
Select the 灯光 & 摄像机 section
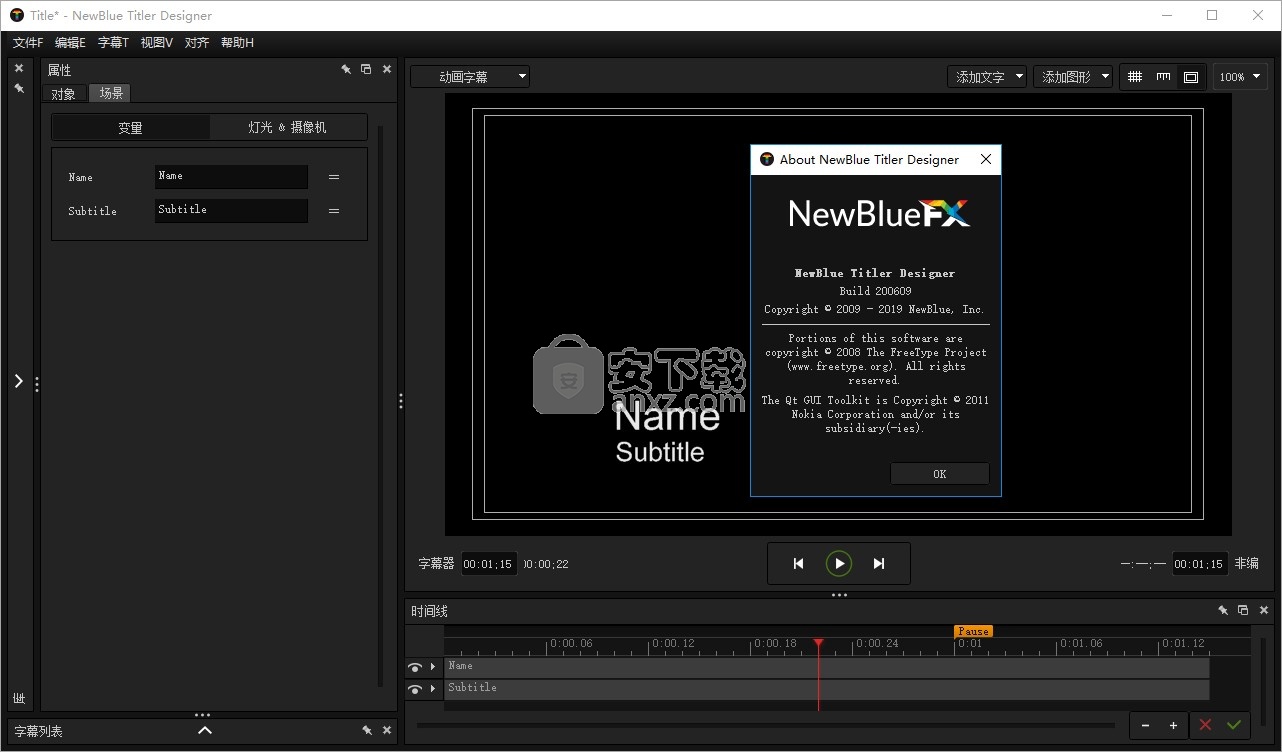click(288, 128)
